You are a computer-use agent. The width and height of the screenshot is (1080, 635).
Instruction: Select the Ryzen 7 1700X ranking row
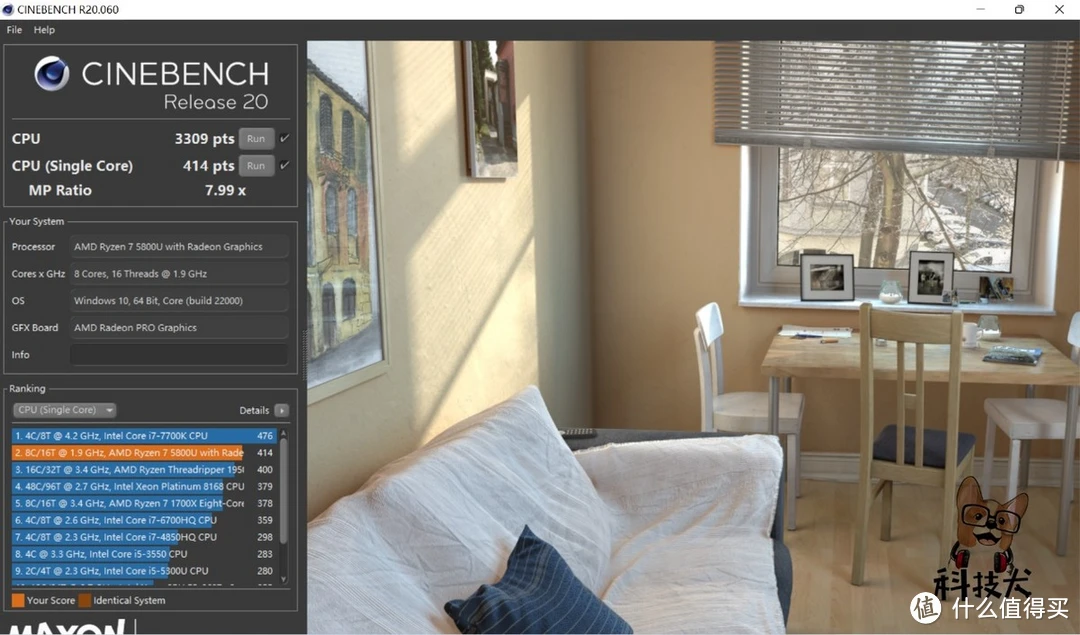pos(144,503)
